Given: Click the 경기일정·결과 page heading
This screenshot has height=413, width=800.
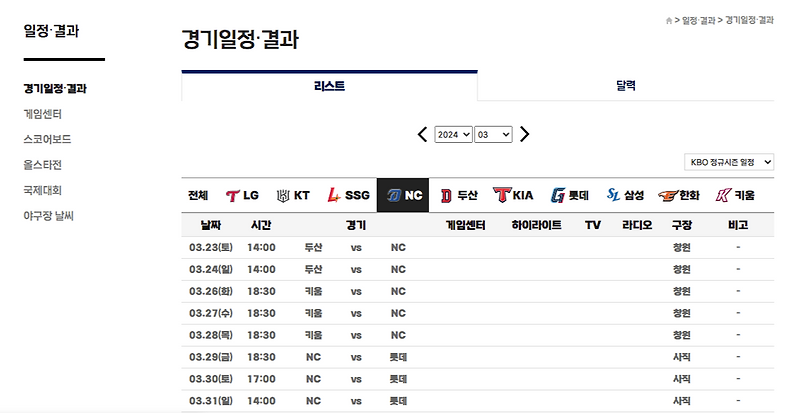Looking at the screenshot, I should coord(240,39).
